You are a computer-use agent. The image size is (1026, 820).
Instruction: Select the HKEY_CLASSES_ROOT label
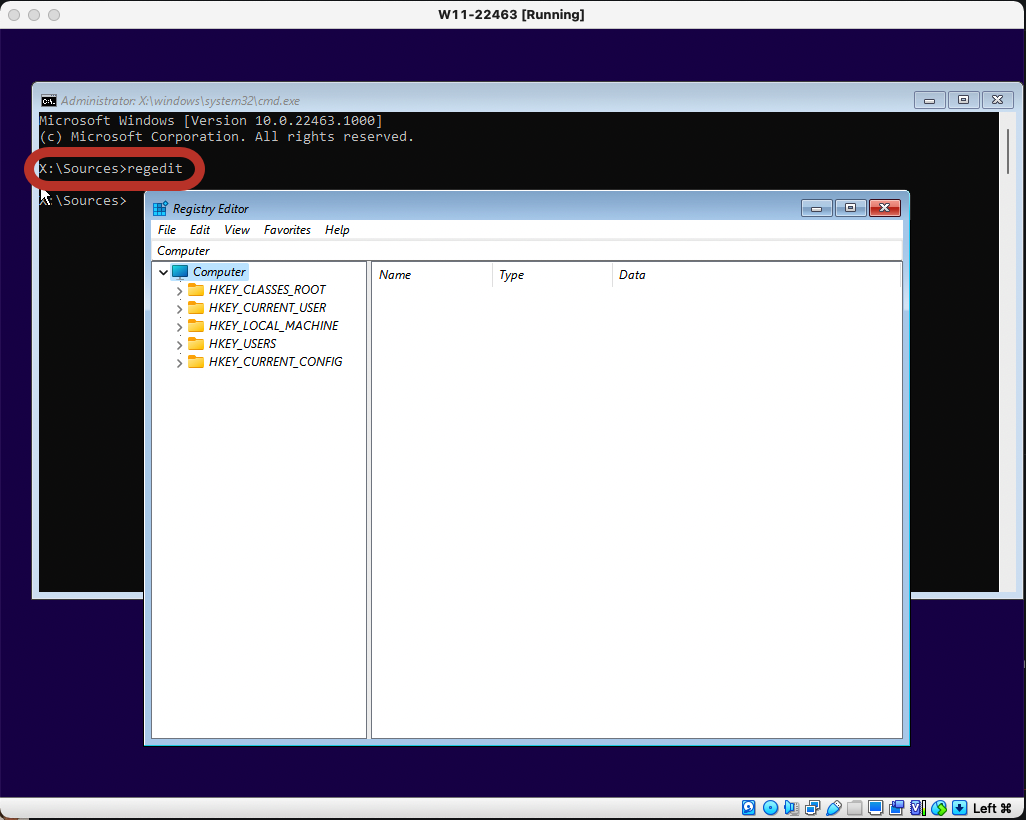coord(267,289)
